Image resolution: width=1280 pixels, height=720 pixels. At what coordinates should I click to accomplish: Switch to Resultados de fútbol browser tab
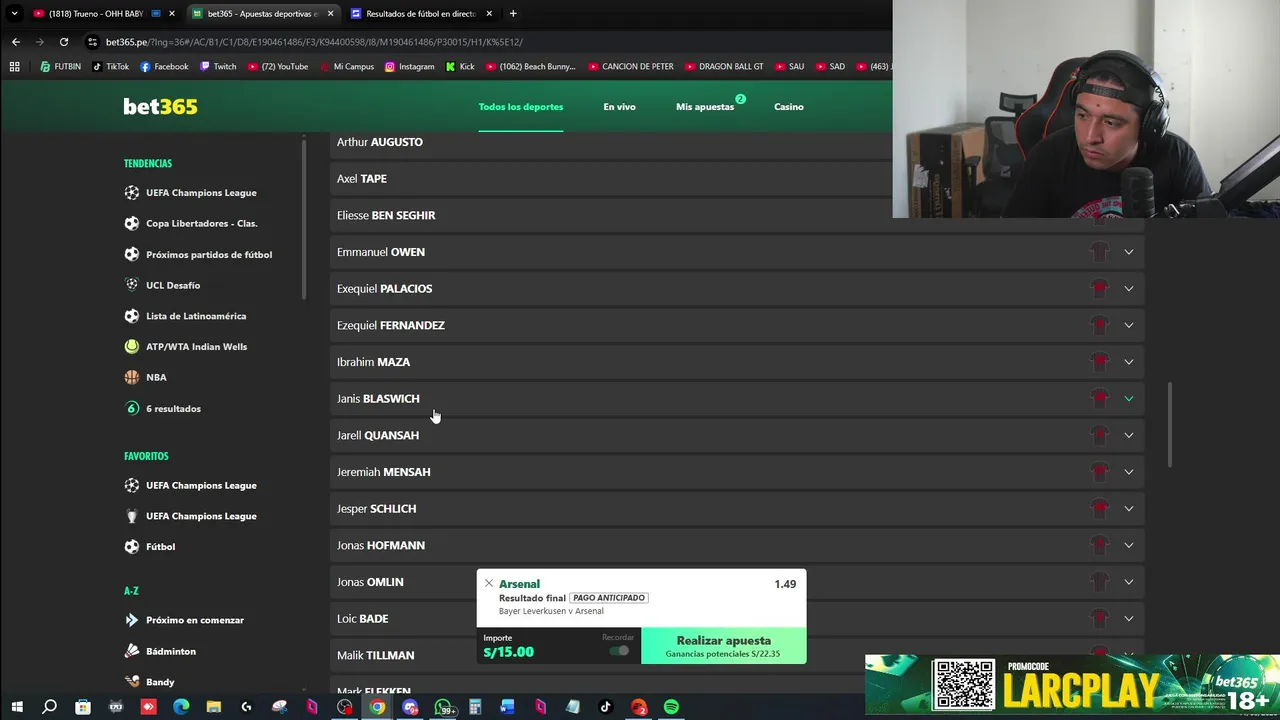click(420, 14)
